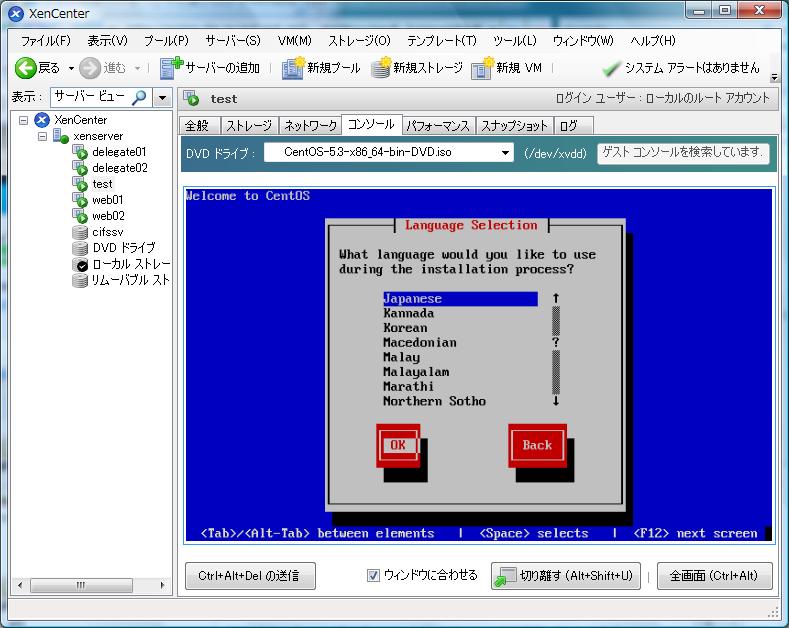Screen dimensions: 789x628
Task: Click the green Back arrow icon
Action: [x=25, y=68]
